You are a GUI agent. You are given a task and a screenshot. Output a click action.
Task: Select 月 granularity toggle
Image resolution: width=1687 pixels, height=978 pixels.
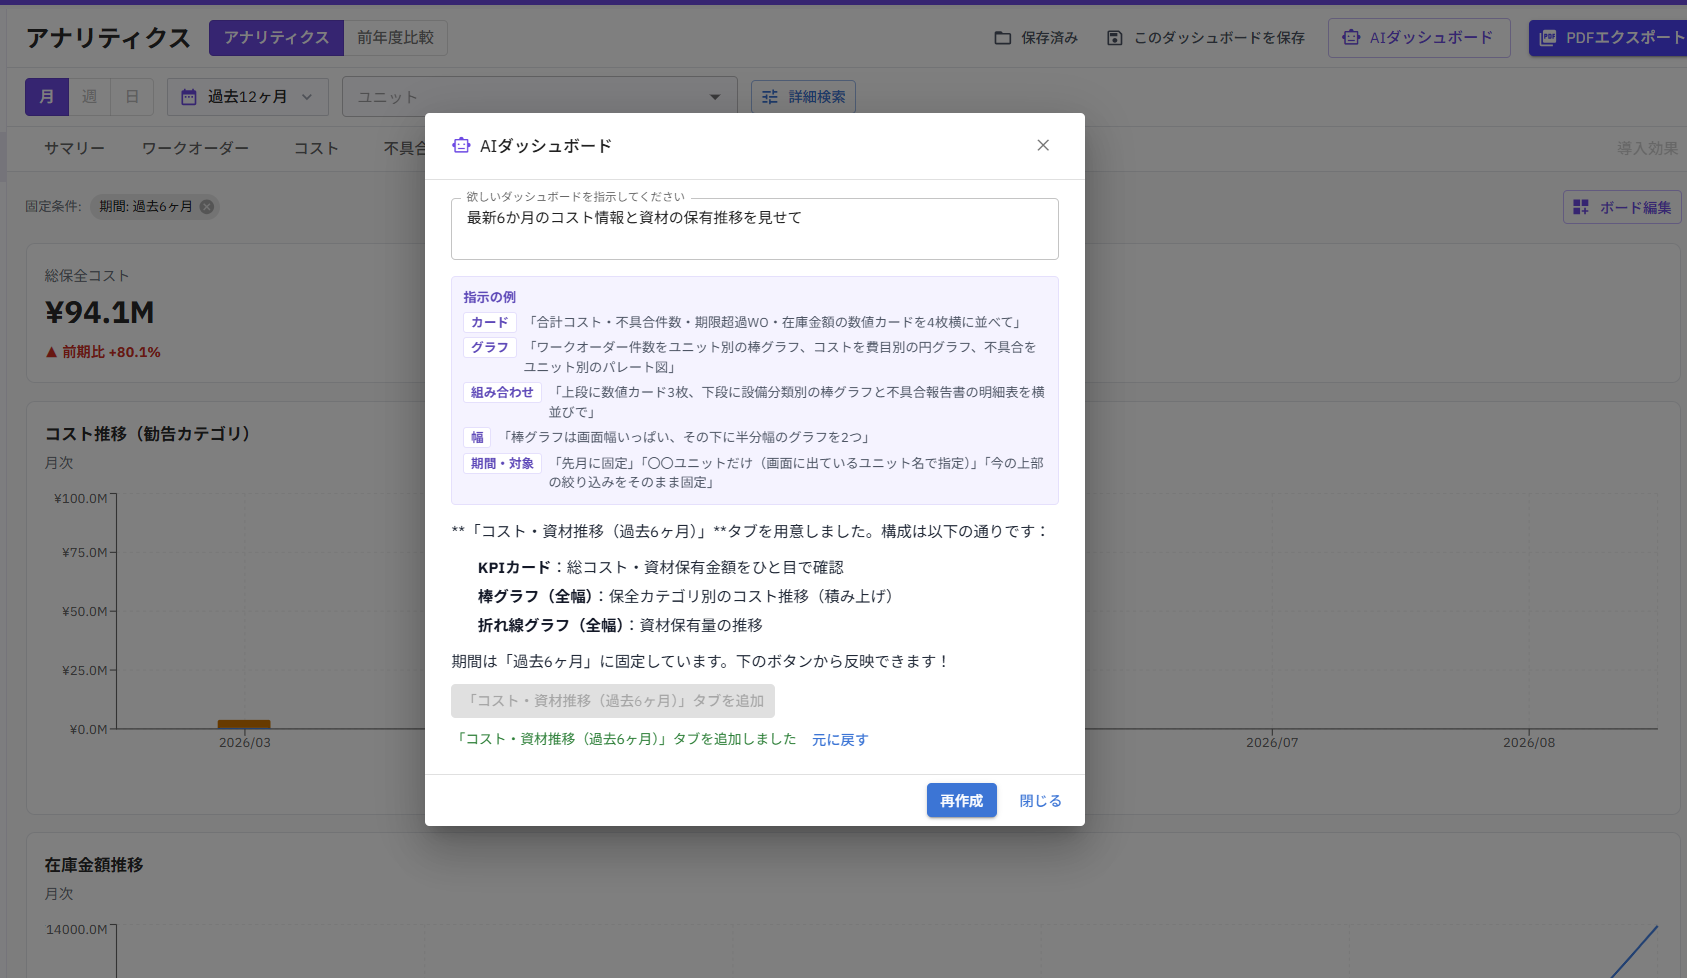point(47,97)
